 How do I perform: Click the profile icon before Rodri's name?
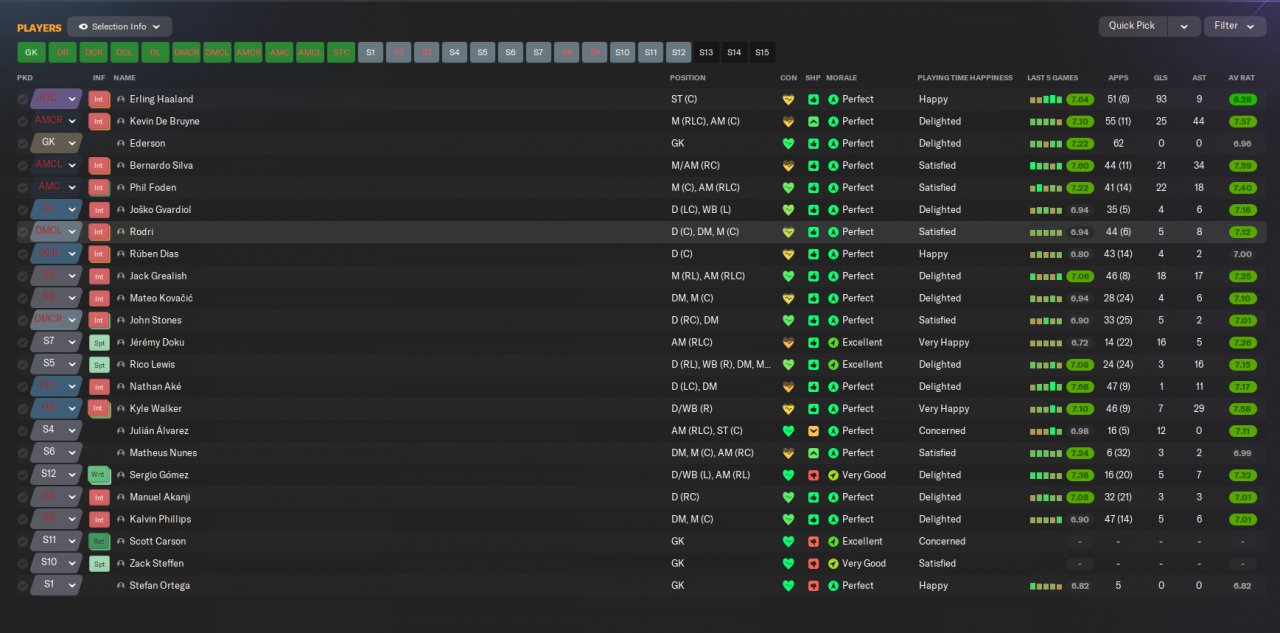121,232
